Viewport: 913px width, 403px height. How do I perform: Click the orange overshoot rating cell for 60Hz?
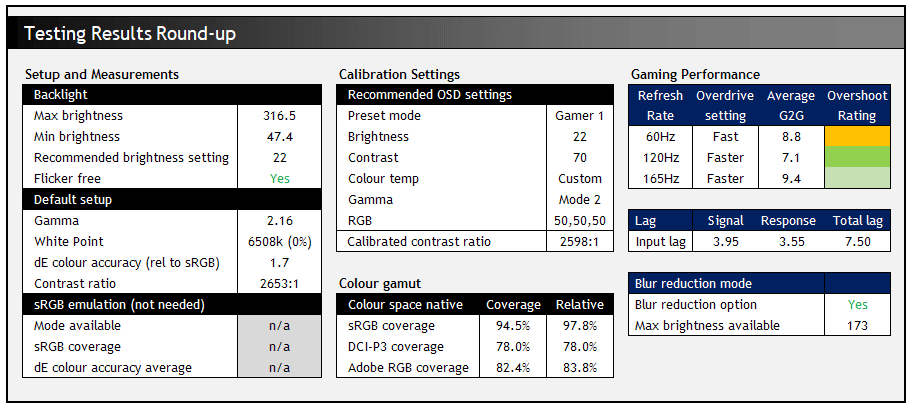pyautogui.click(x=857, y=136)
